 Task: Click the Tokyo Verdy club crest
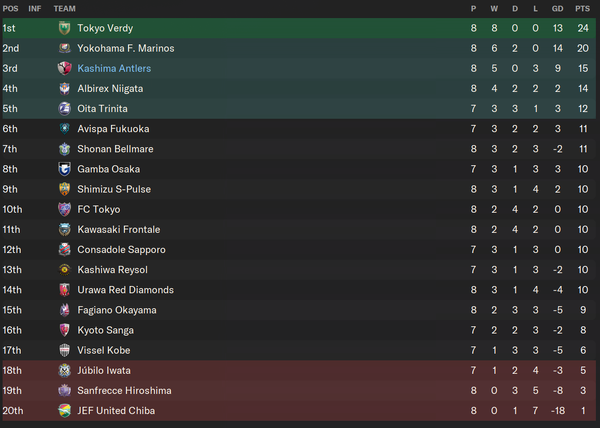tap(64, 28)
